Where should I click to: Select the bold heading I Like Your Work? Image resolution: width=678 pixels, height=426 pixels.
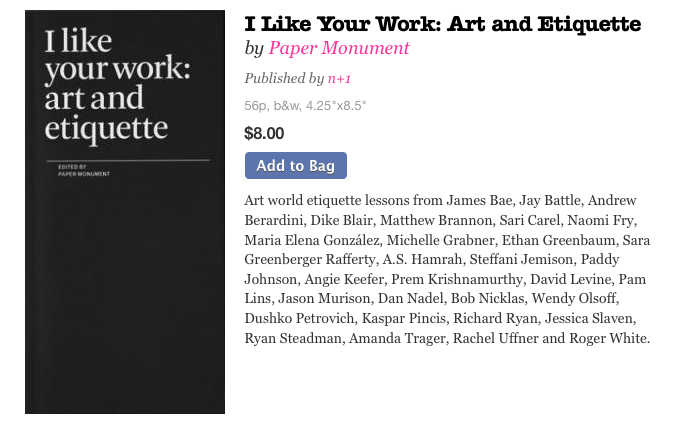coord(443,24)
